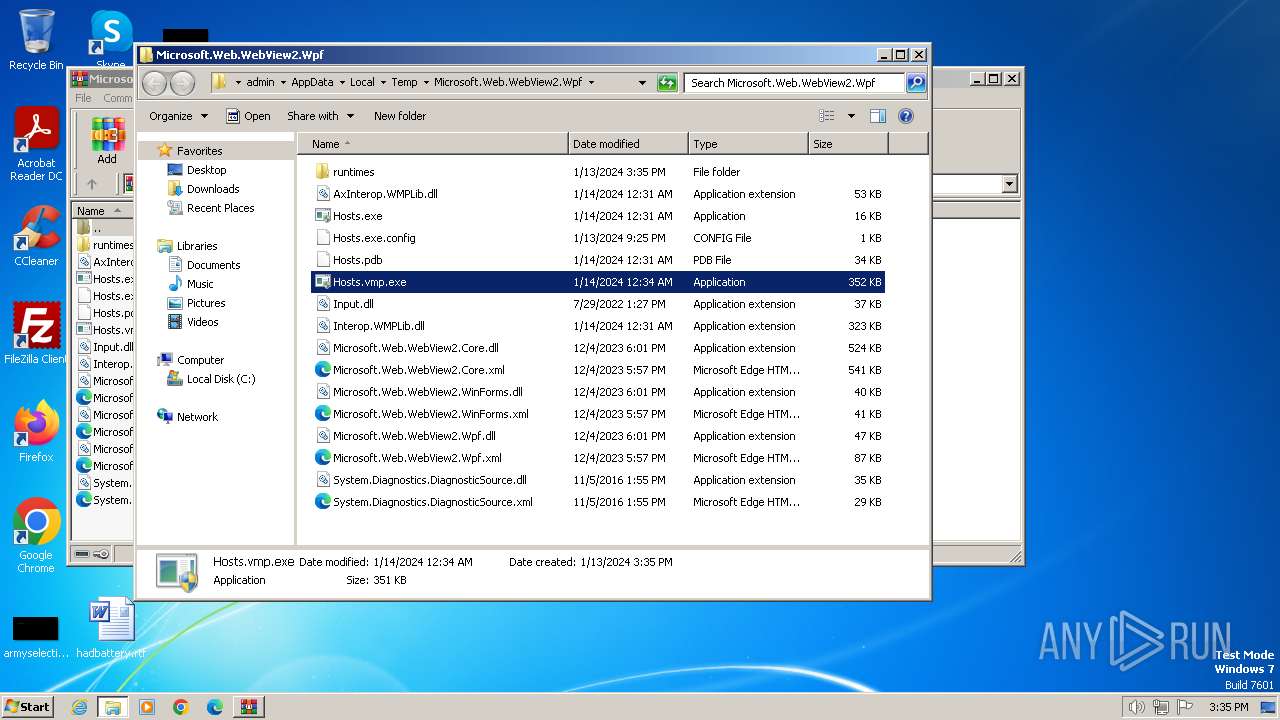Click the Add button in WinRAR window
The height and width of the screenshot is (720, 1280).
(x=107, y=141)
